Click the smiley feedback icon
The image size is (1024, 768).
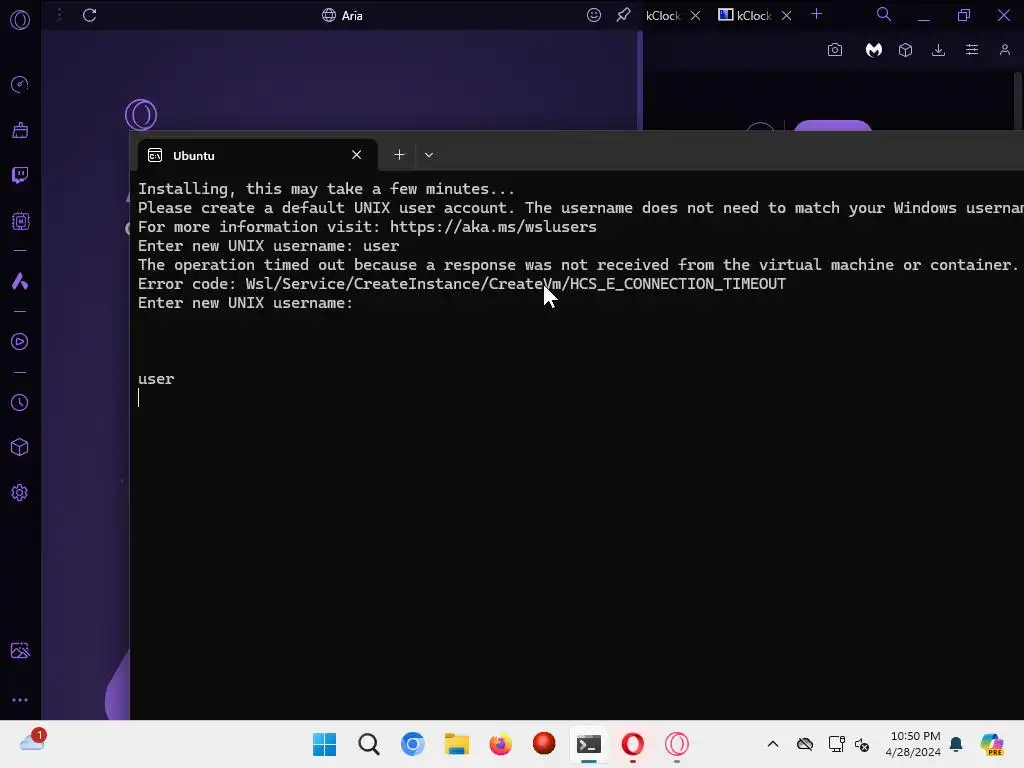click(x=594, y=15)
